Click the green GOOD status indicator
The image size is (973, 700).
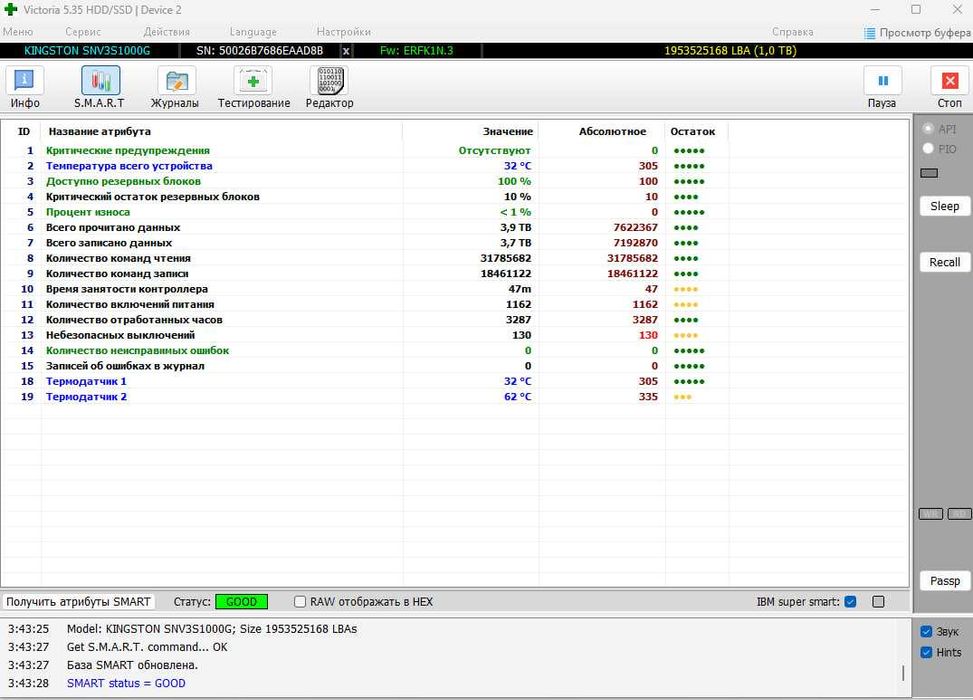[x=241, y=601]
